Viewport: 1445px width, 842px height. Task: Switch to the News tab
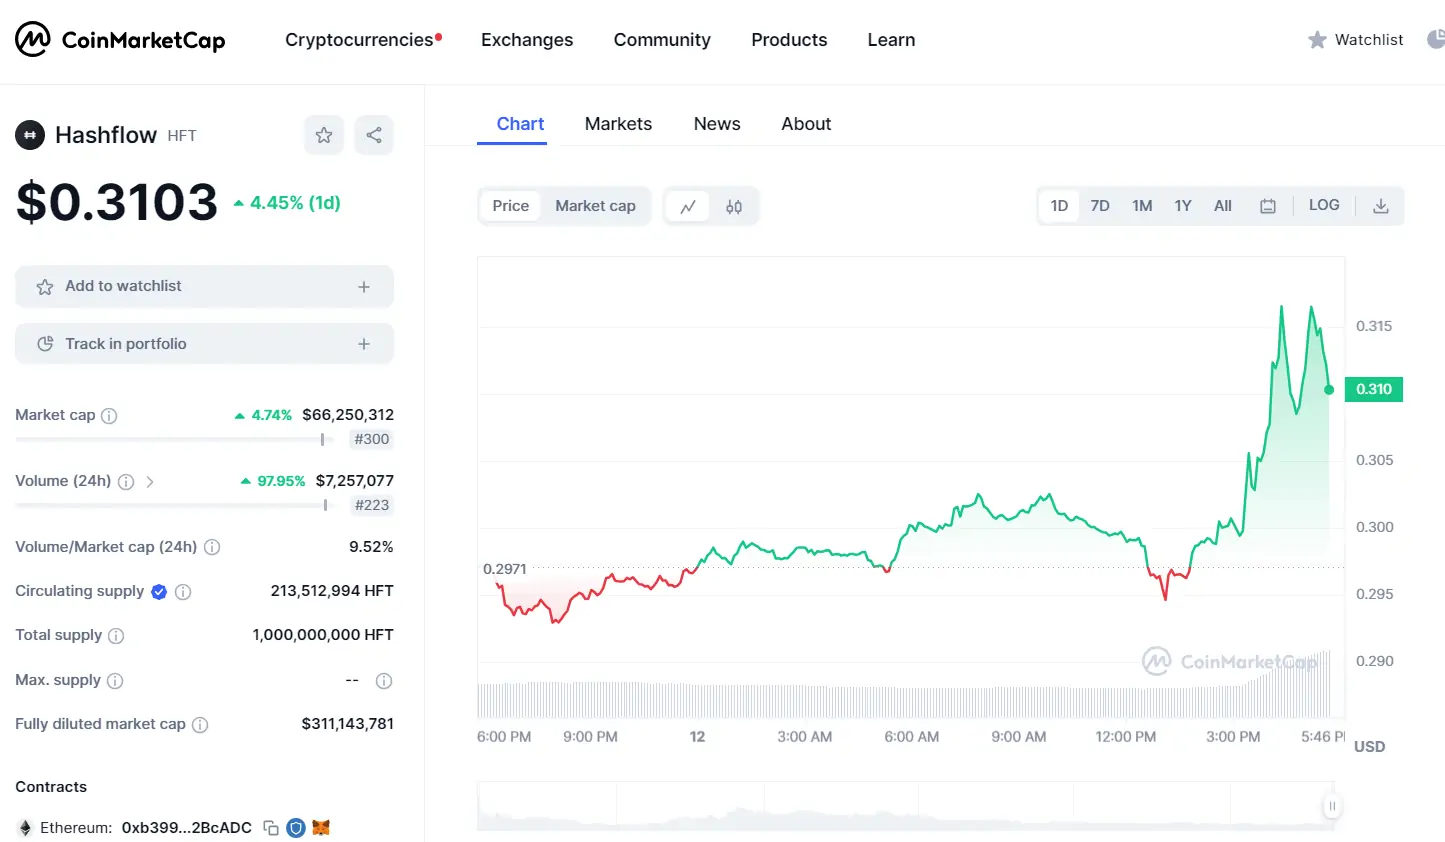pos(717,124)
